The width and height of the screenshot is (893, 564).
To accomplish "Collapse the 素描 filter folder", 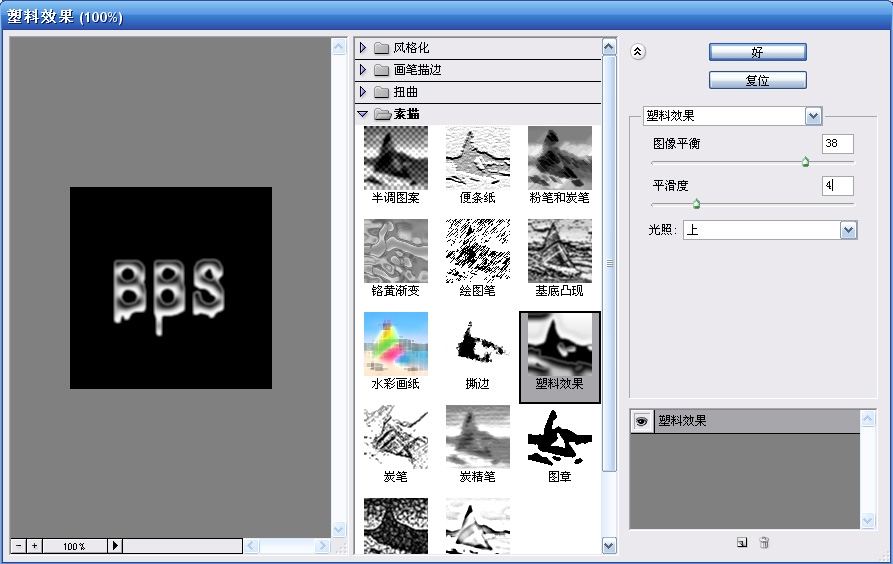I will (363, 114).
